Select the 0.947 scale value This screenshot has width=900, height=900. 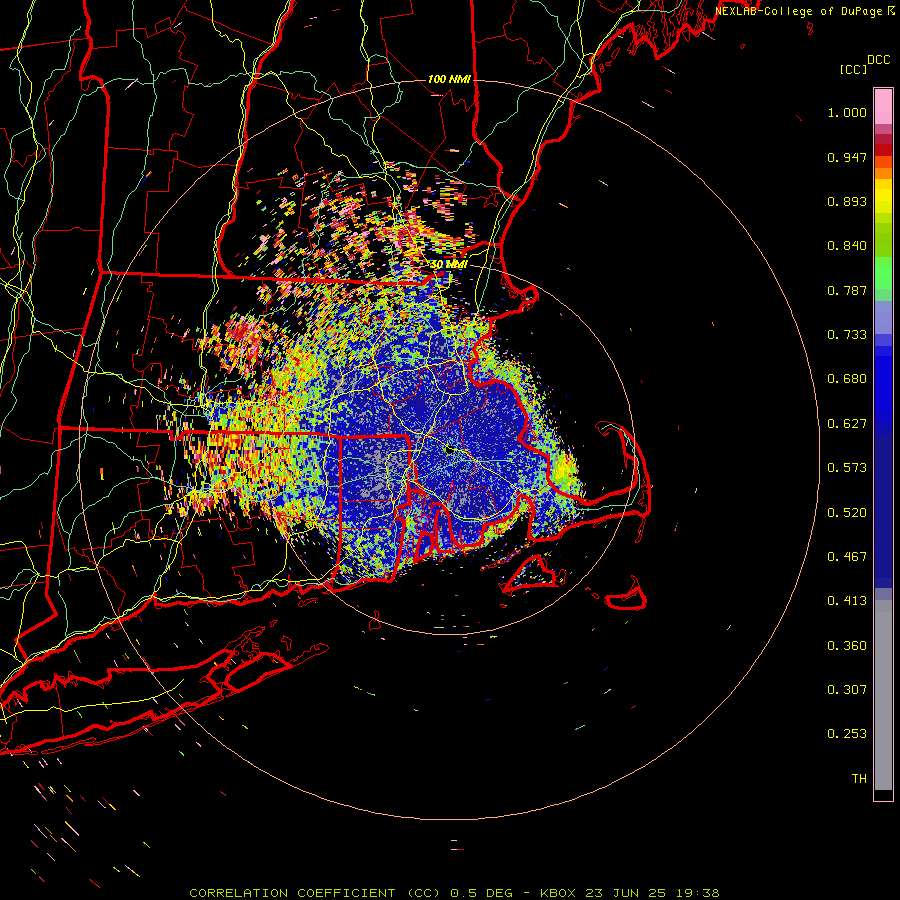847,157
